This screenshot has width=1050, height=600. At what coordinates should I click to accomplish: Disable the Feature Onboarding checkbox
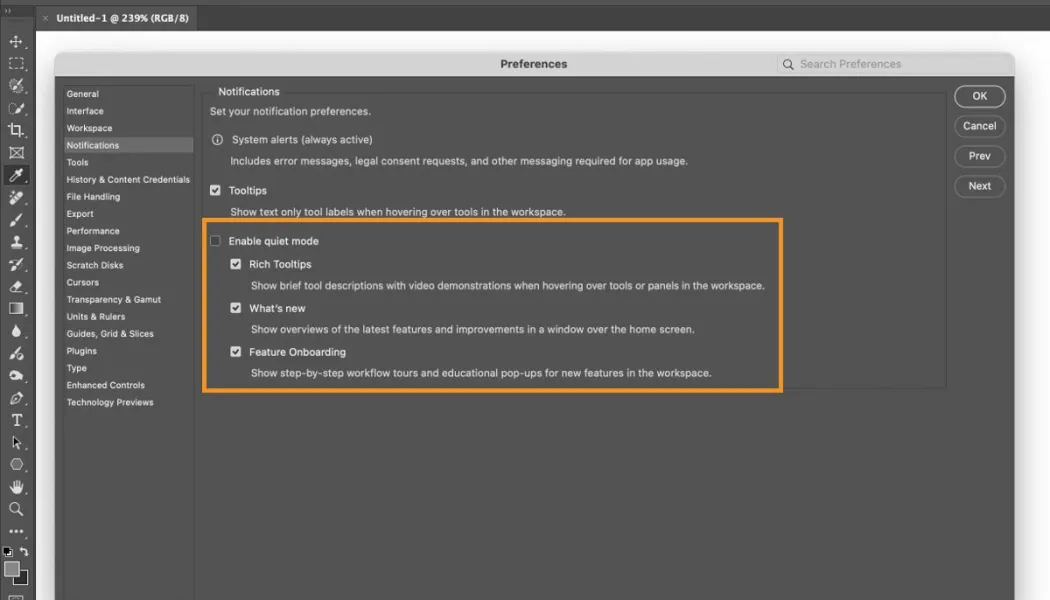point(236,352)
